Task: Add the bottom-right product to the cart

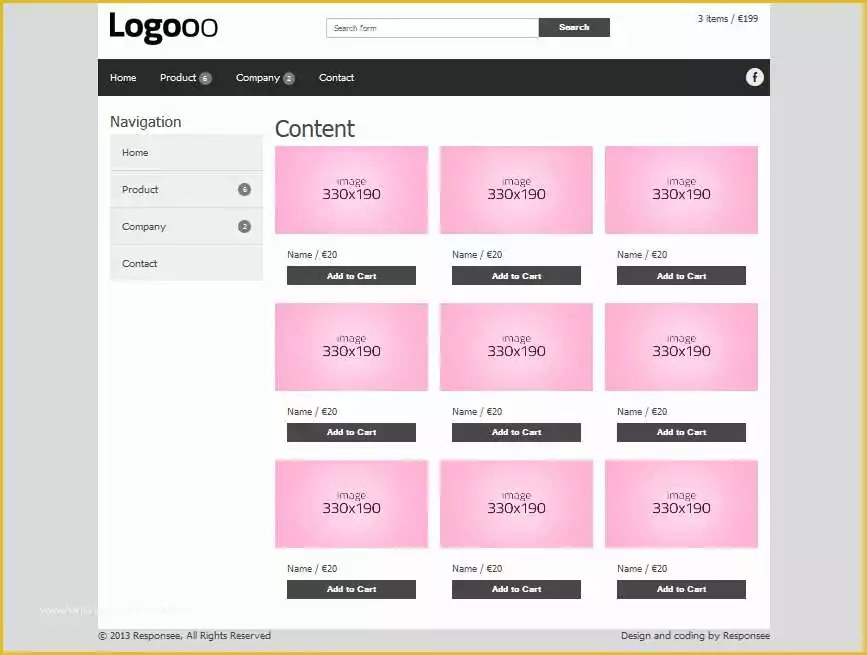Action: pos(680,589)
